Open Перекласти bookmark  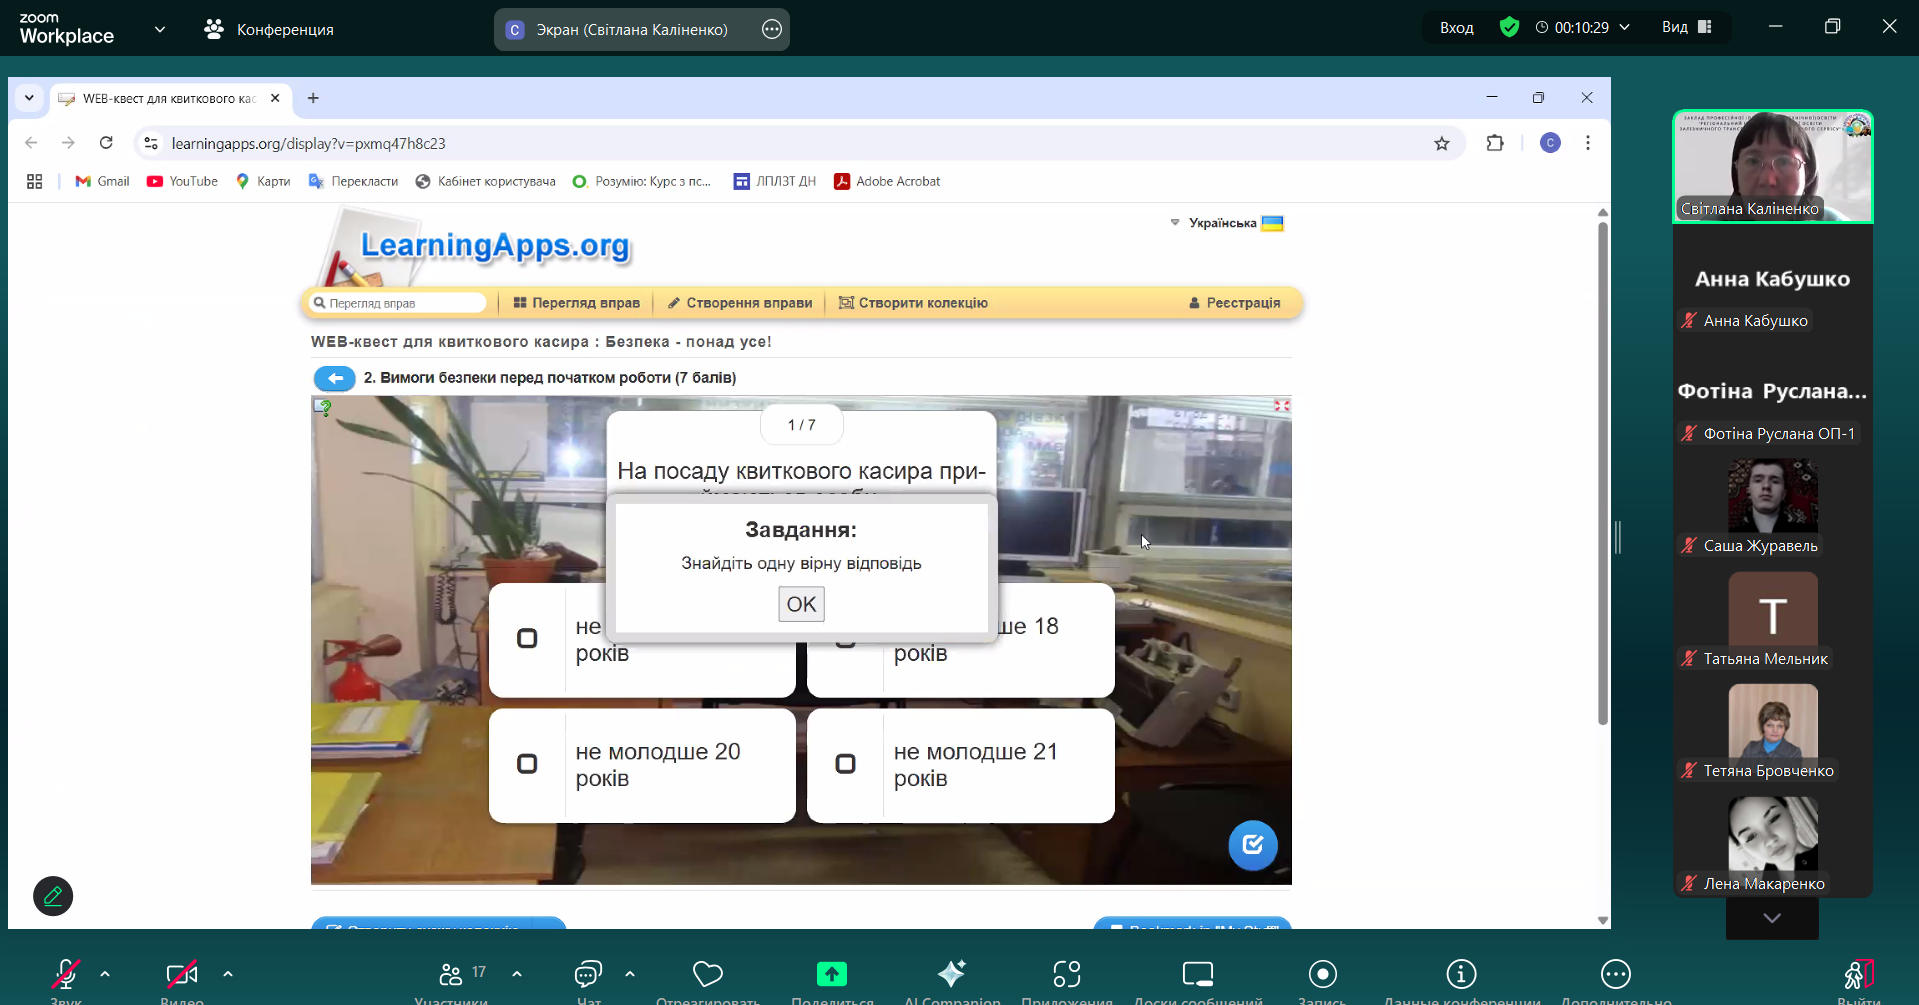(x=353, y=181)
